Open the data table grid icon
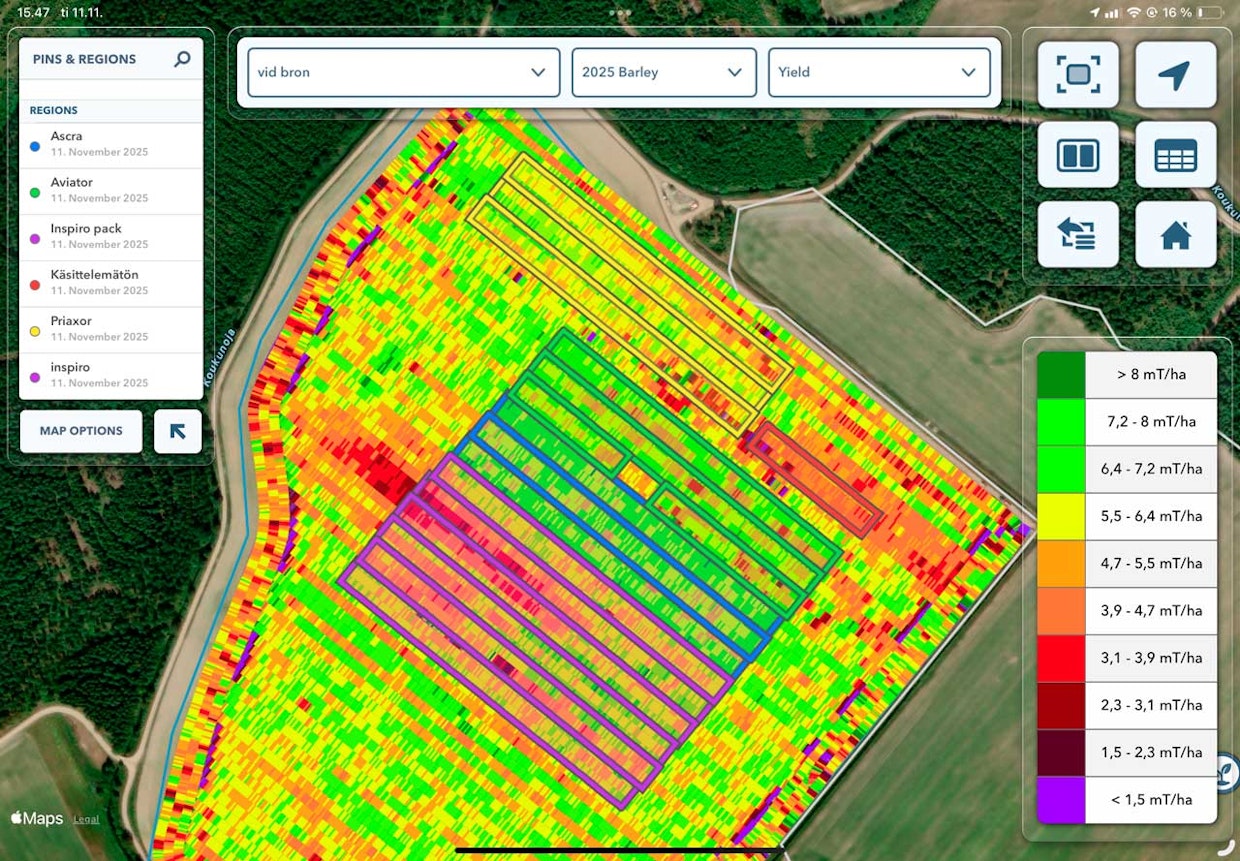Viewport: 1240px width, 861px height. pos(1176,155)
